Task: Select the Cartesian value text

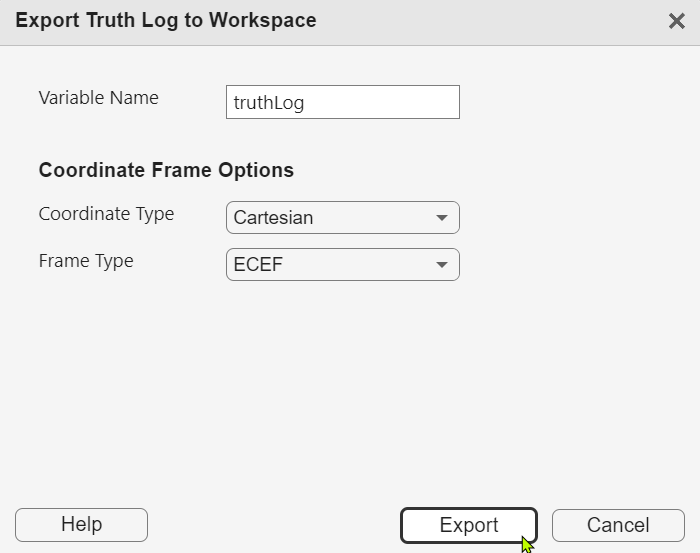Action: coord(273,217)
